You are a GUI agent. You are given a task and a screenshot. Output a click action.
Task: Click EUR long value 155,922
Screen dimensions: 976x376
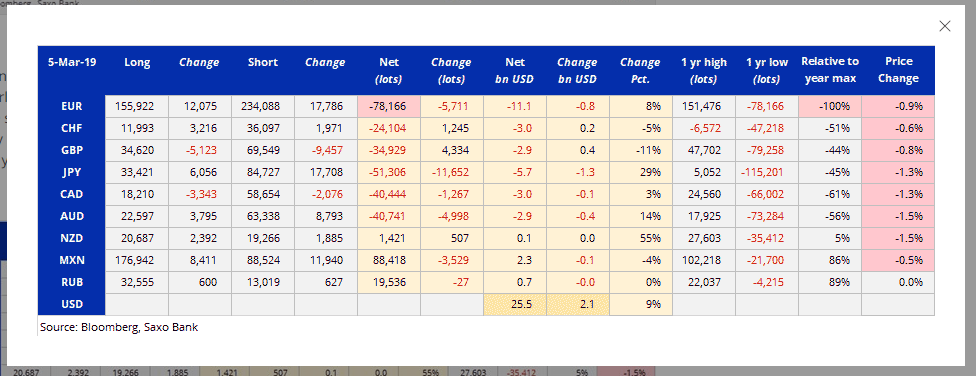[x=136, y=106]
